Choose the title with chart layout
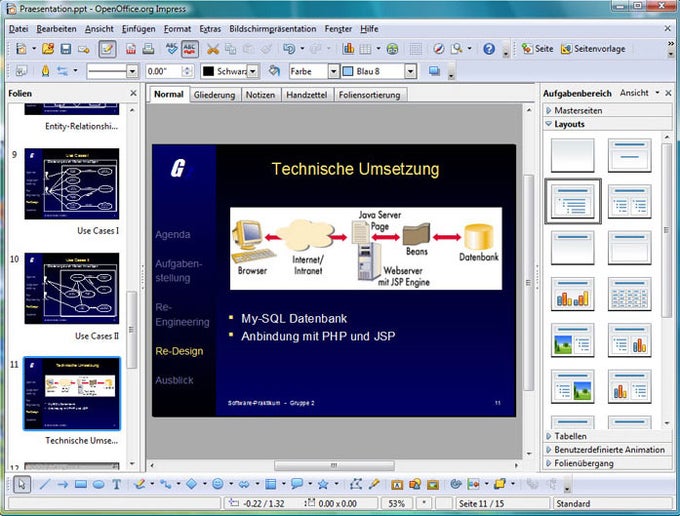 pyautogui.click(x=572, y=294)
